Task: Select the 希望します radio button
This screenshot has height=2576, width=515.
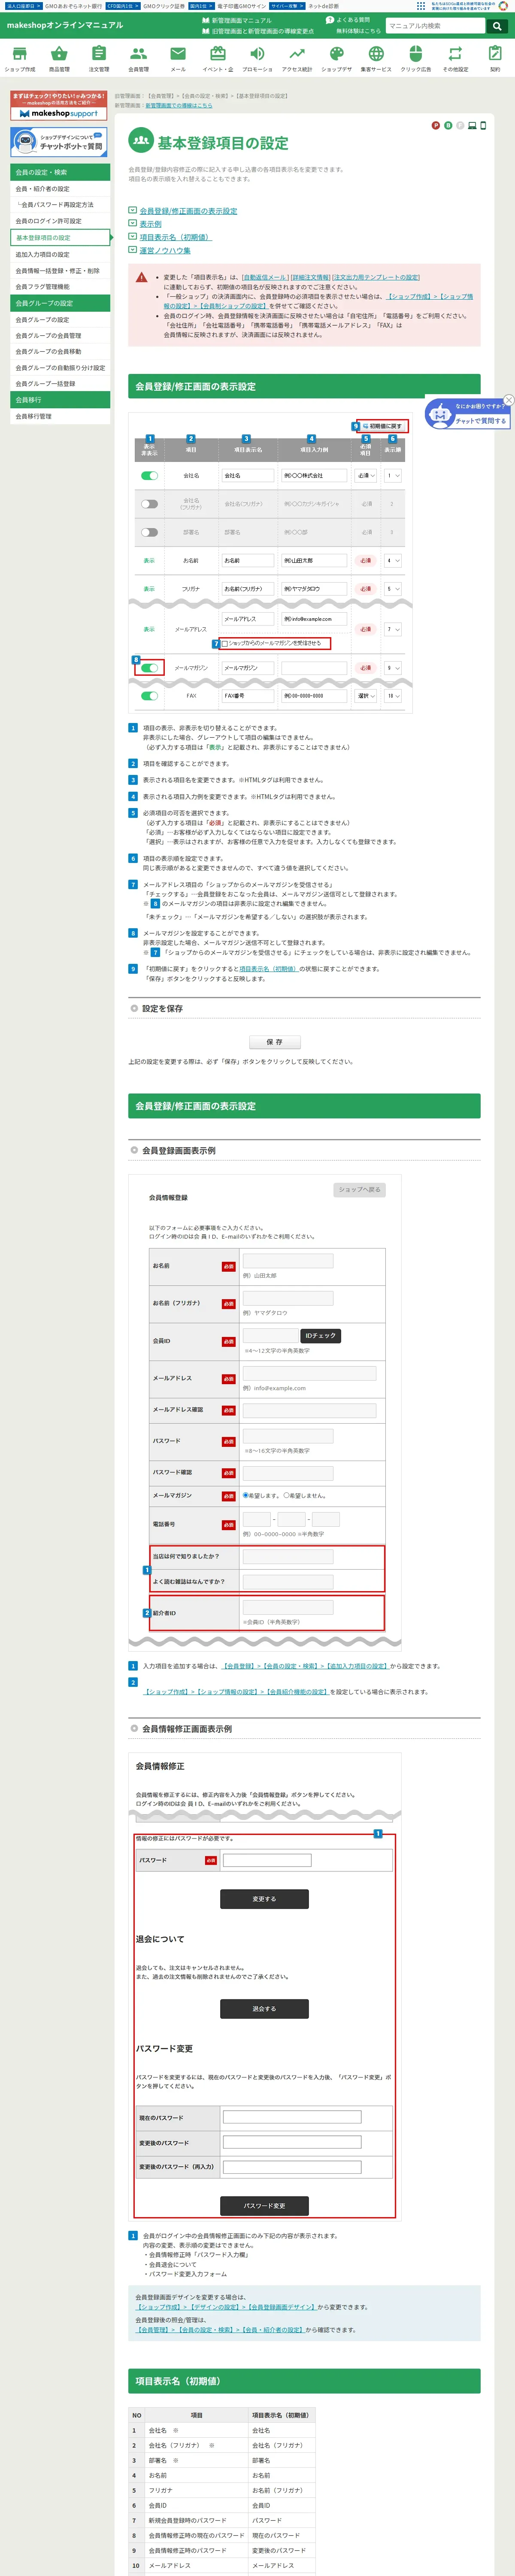Action: pos(246,1495)
